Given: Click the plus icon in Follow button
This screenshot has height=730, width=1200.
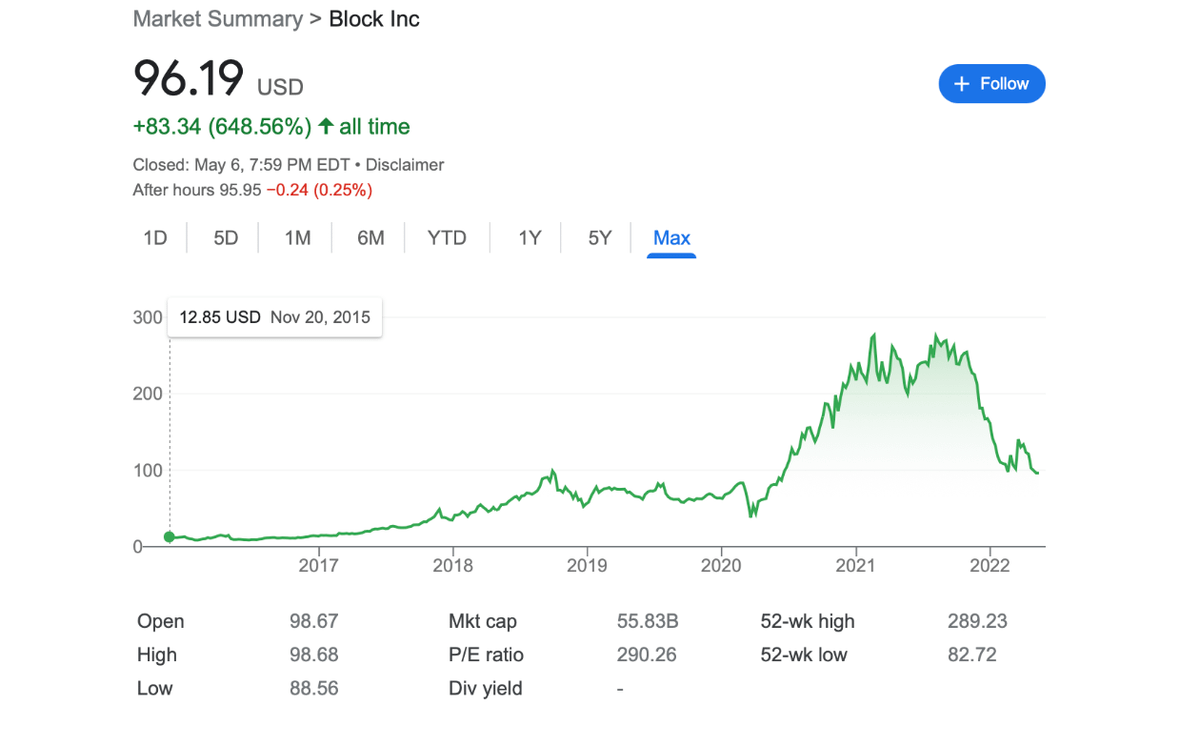Looking at the screenshot, I should [962, 84].
